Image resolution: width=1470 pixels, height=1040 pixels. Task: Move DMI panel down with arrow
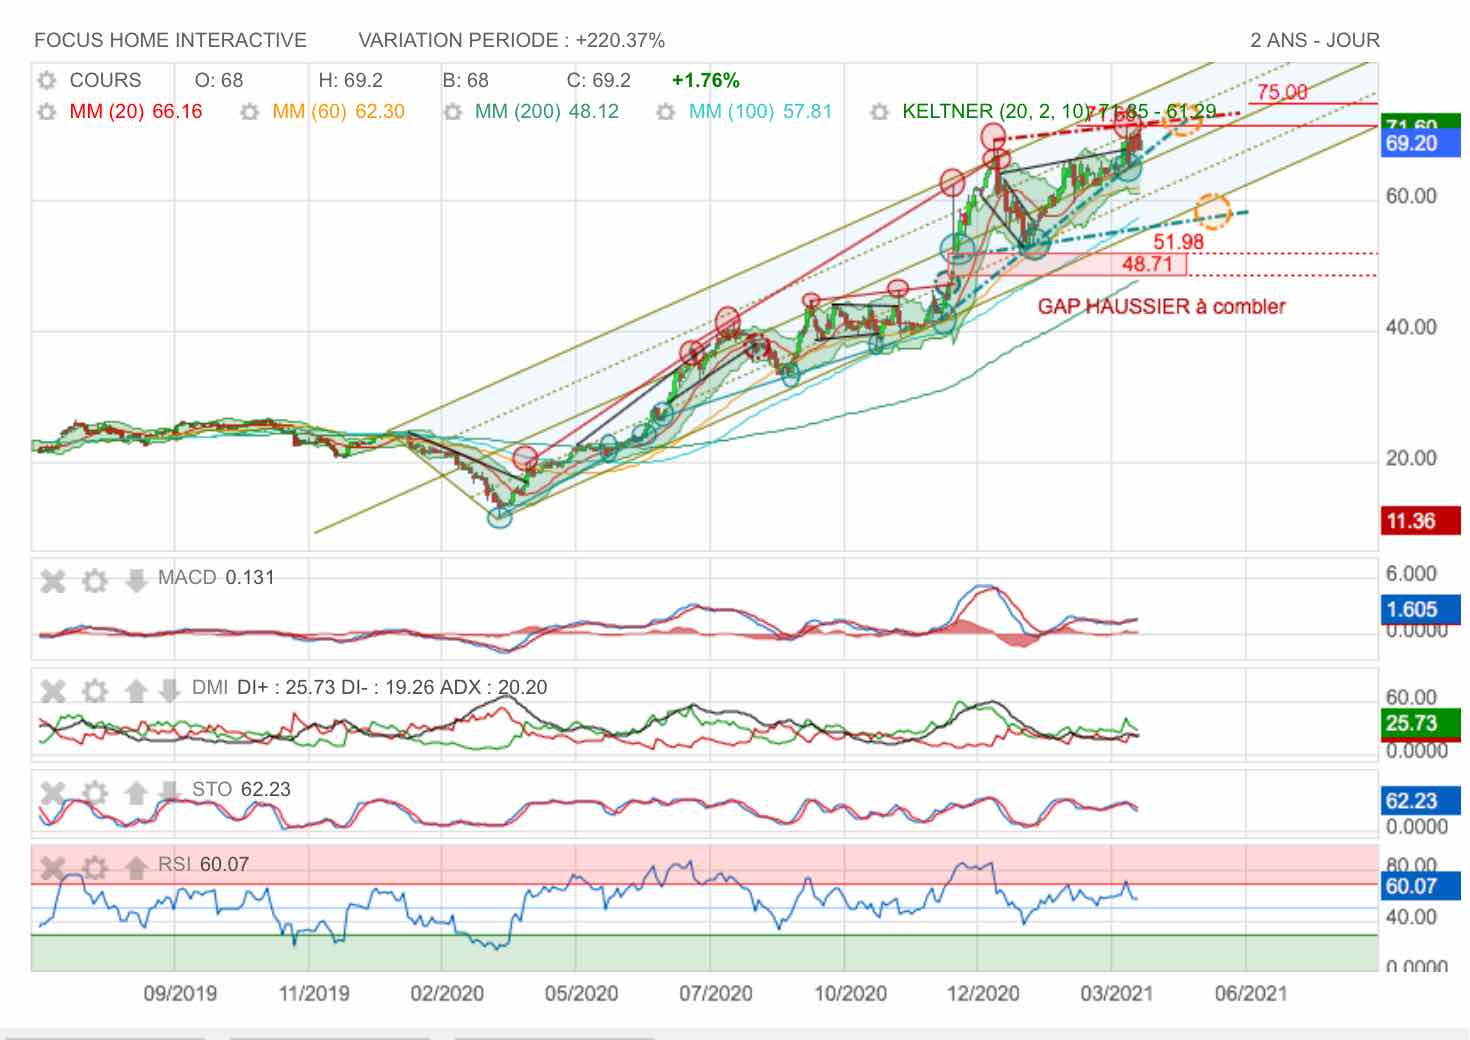tap(169, 690)
